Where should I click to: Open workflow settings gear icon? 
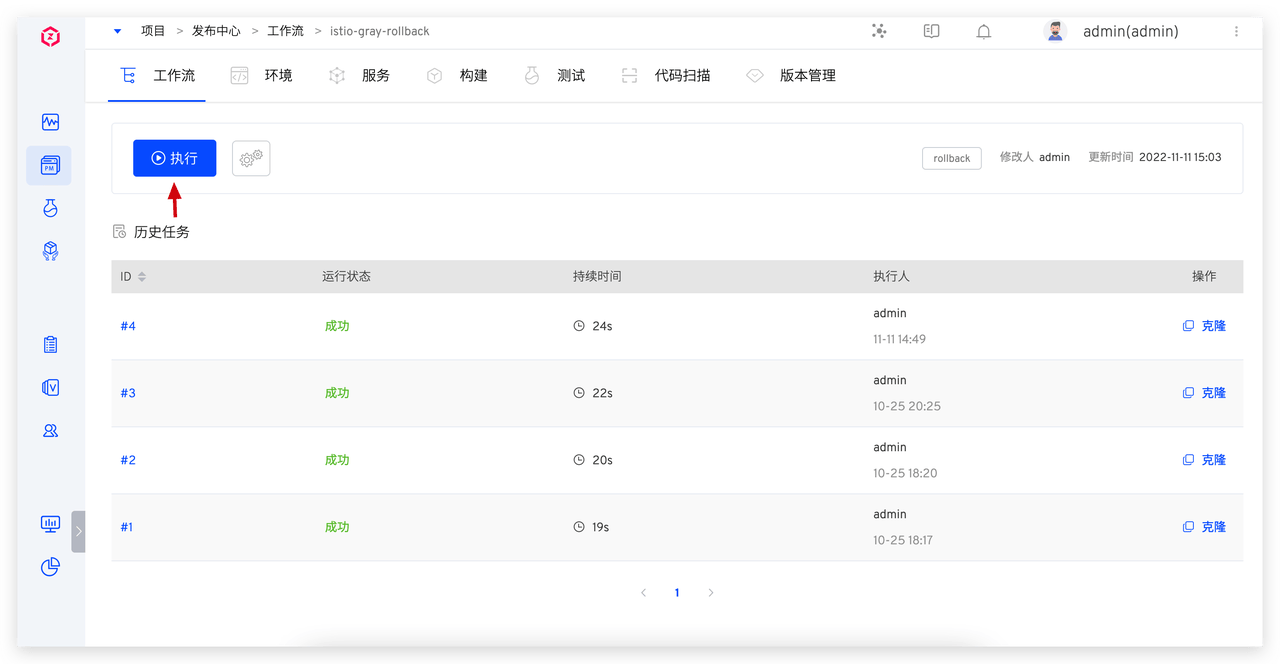pyautogui.click(x=251, y=158)
